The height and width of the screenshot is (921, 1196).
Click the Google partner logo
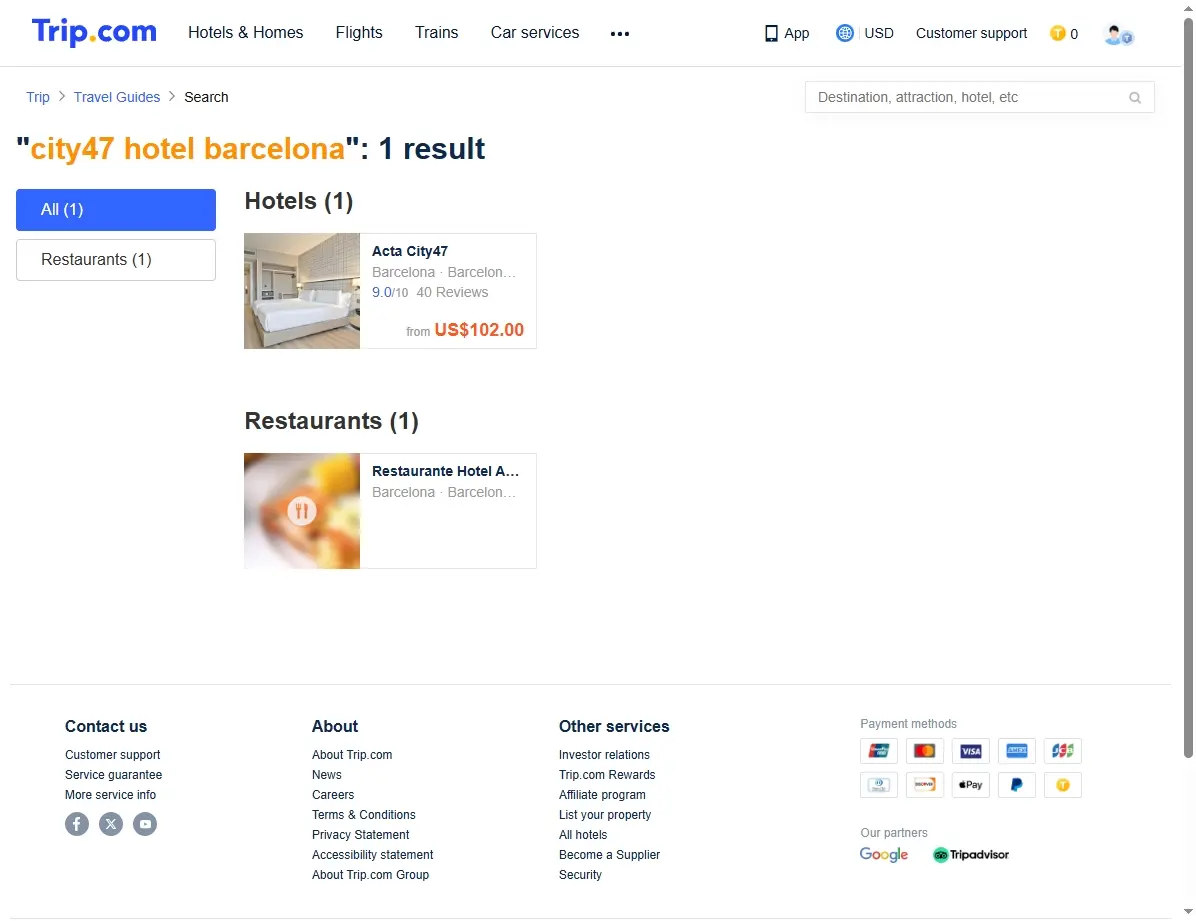click(883, 855)
